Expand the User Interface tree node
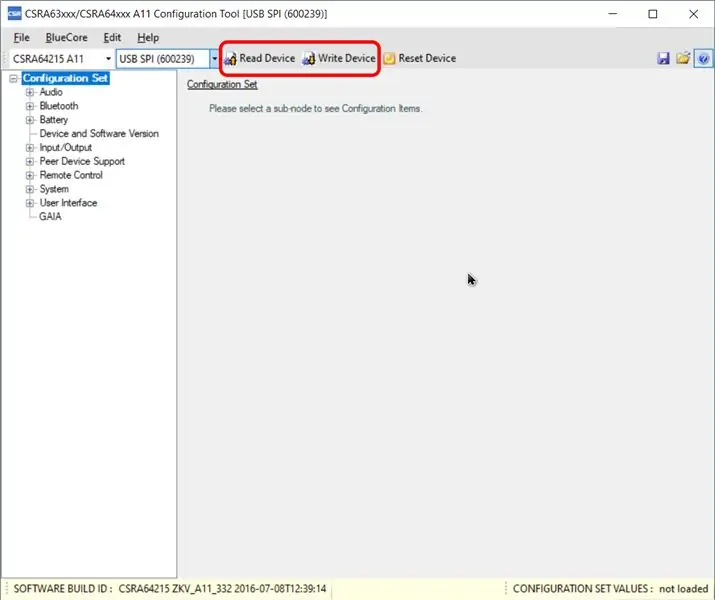Screen dimensions: 715x600 [30, 203]
